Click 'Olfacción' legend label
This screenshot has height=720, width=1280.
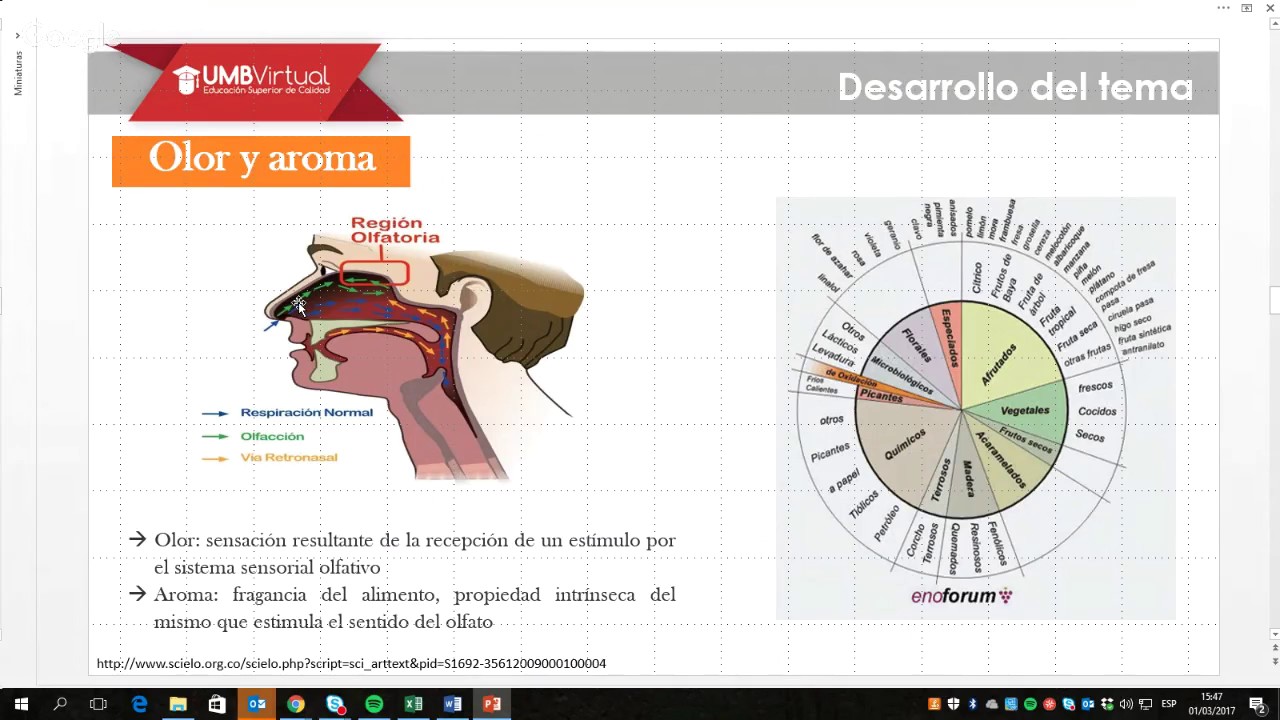(x=272, y=436)
